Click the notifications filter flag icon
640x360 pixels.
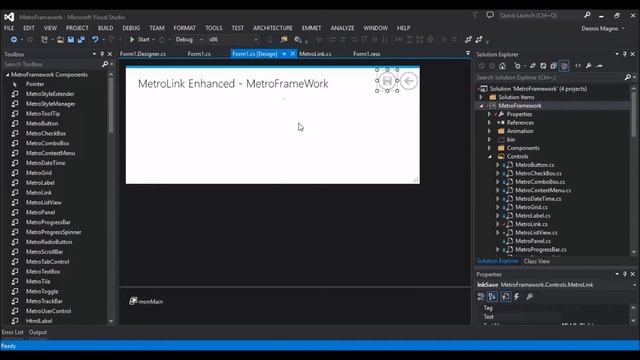pos(475,15)
